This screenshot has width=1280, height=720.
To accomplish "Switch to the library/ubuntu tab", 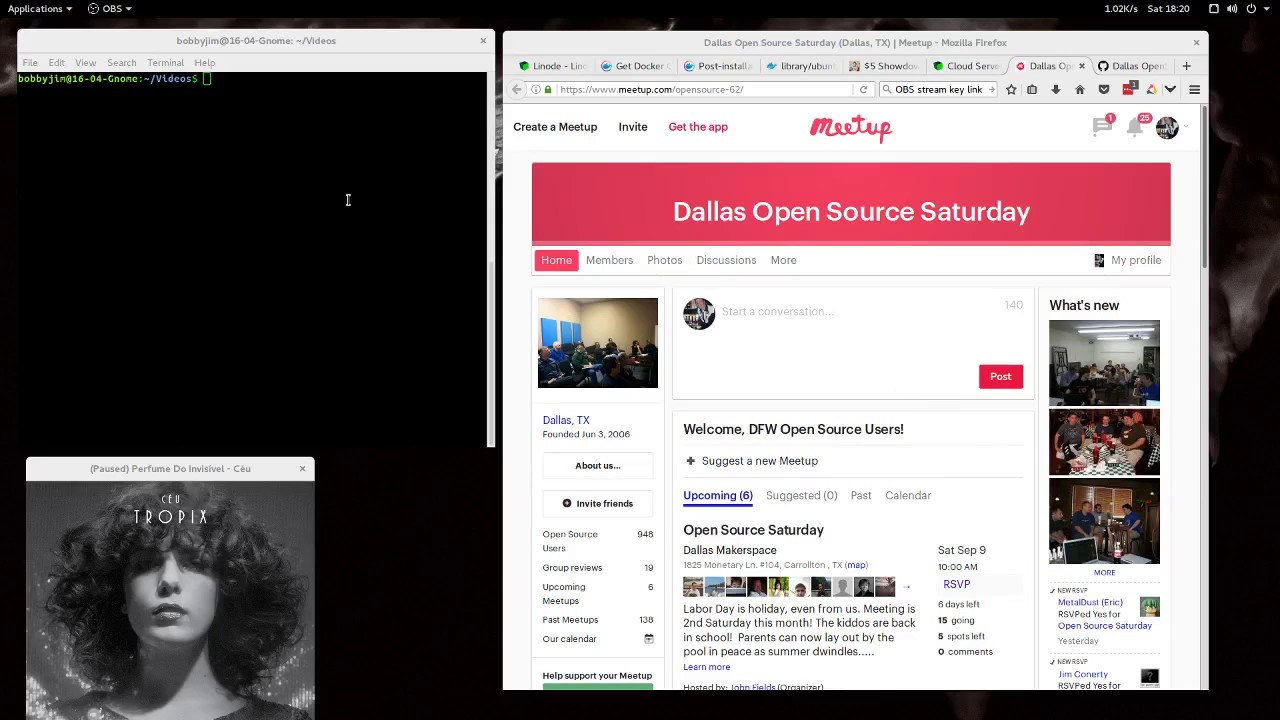I will pyautogui.click(x=800, y=66).
